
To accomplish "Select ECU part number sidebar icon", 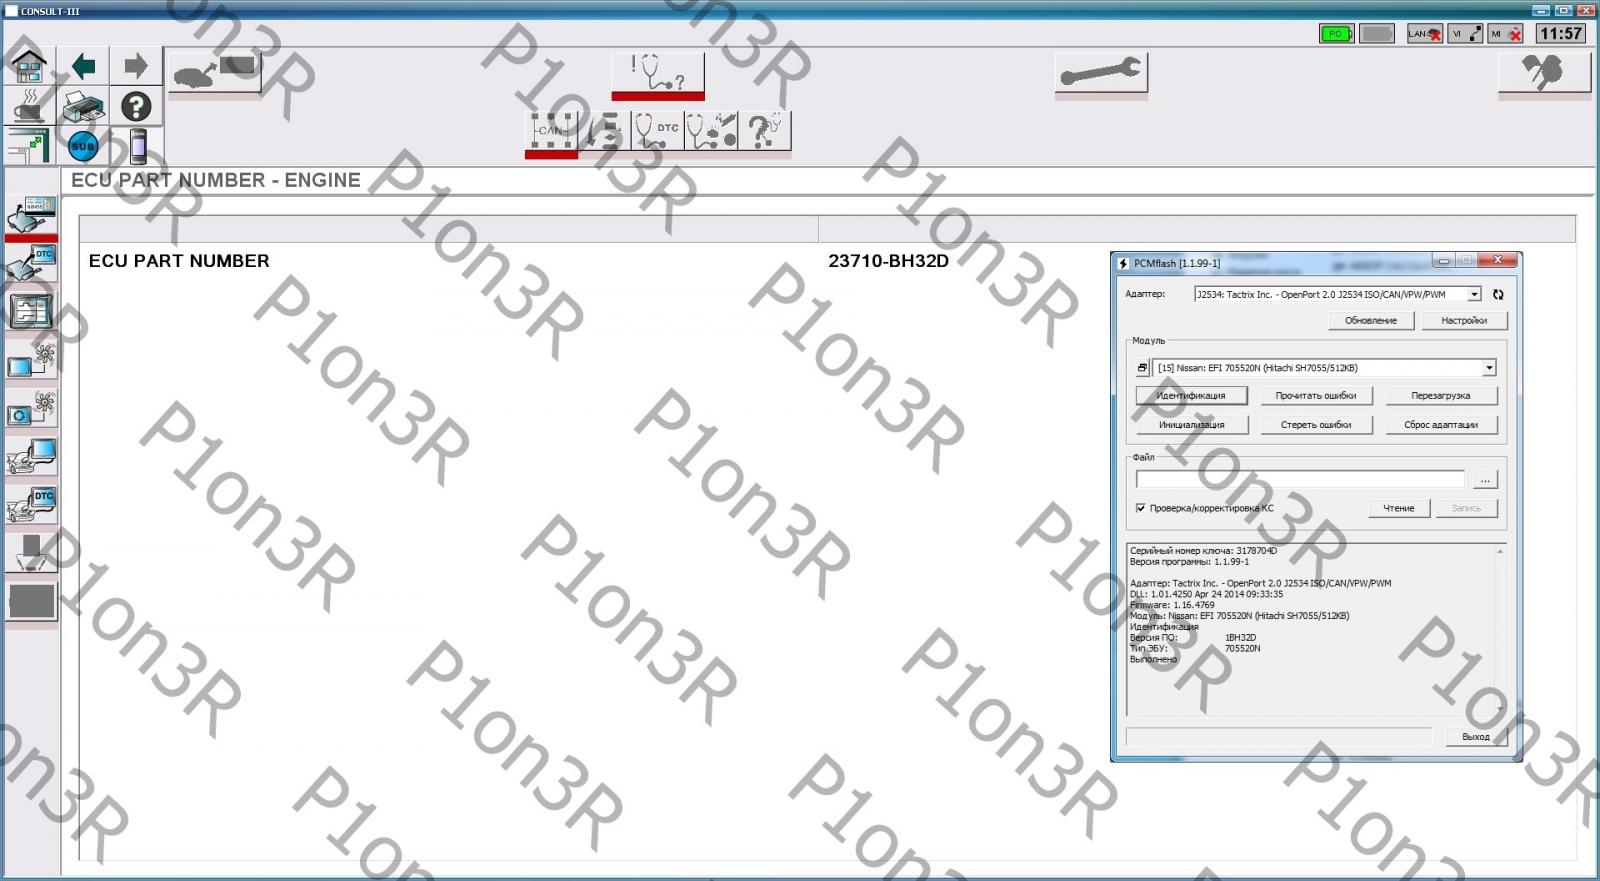I will 31,215.
